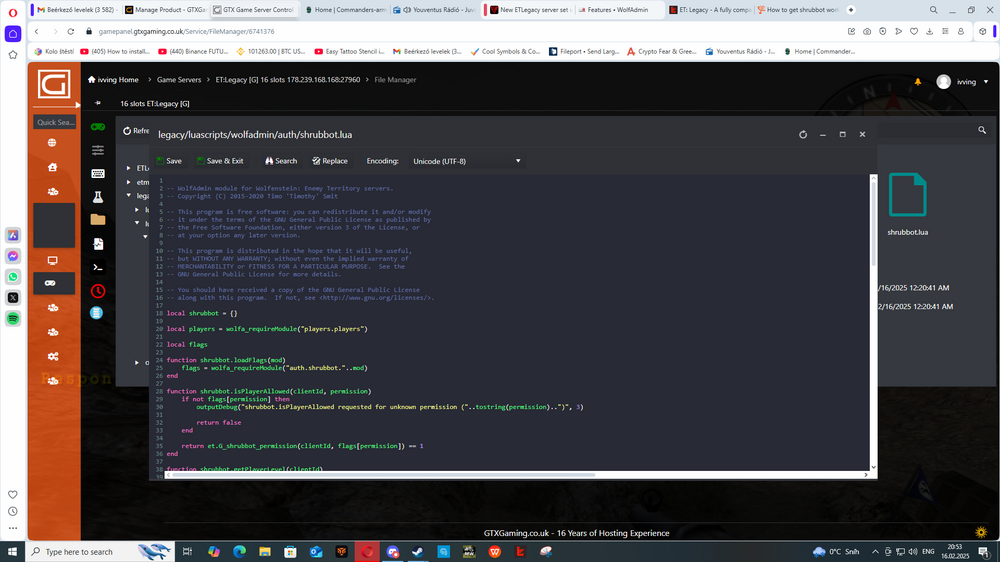Click the Windows Start button
This screenshot has height=562, width=1000.
[12, 551]
